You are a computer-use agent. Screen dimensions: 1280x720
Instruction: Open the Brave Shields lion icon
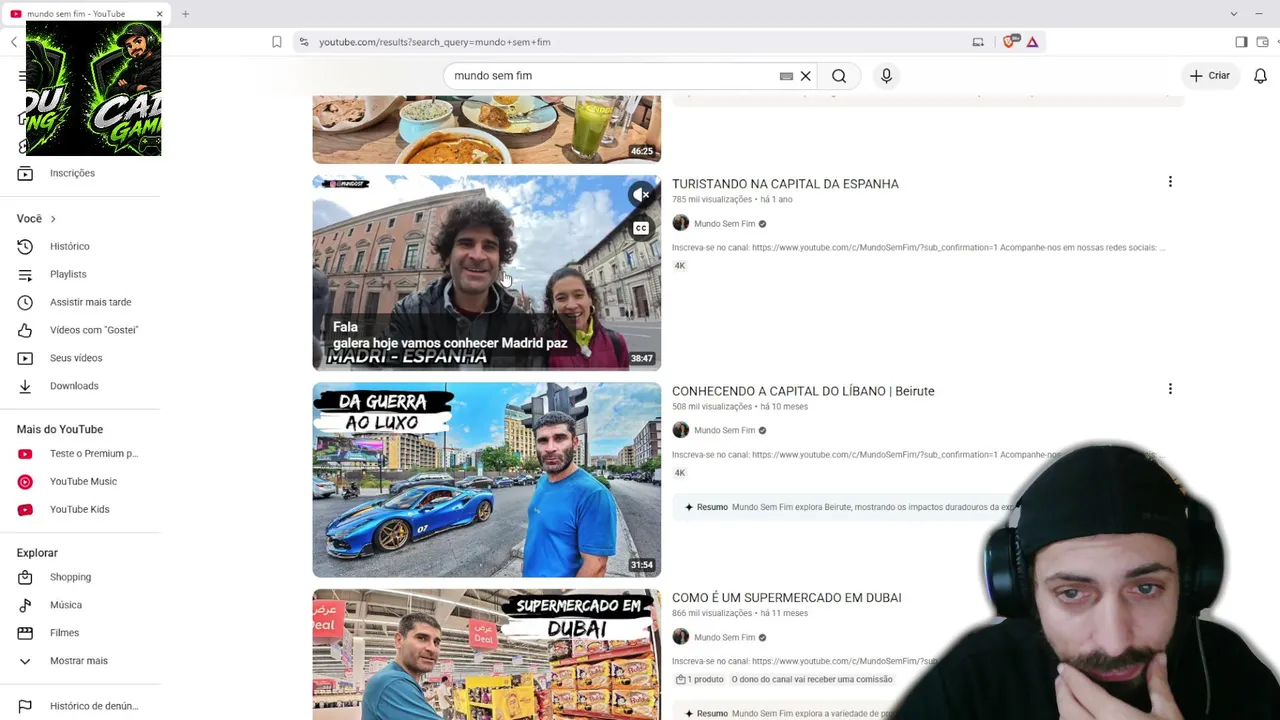[x=1009, y=42]
